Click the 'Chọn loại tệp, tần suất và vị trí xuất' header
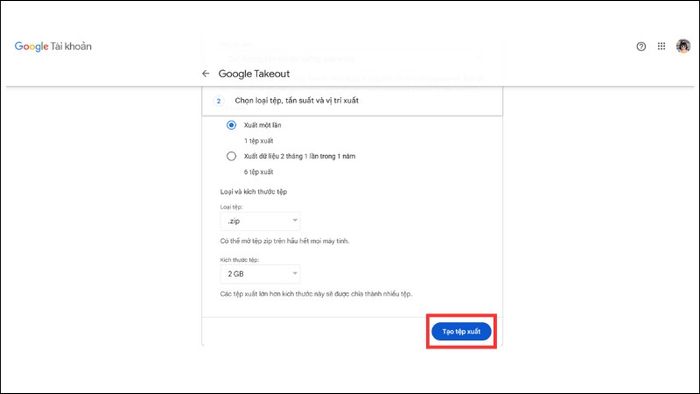The image size is (700, 394). 297,101
